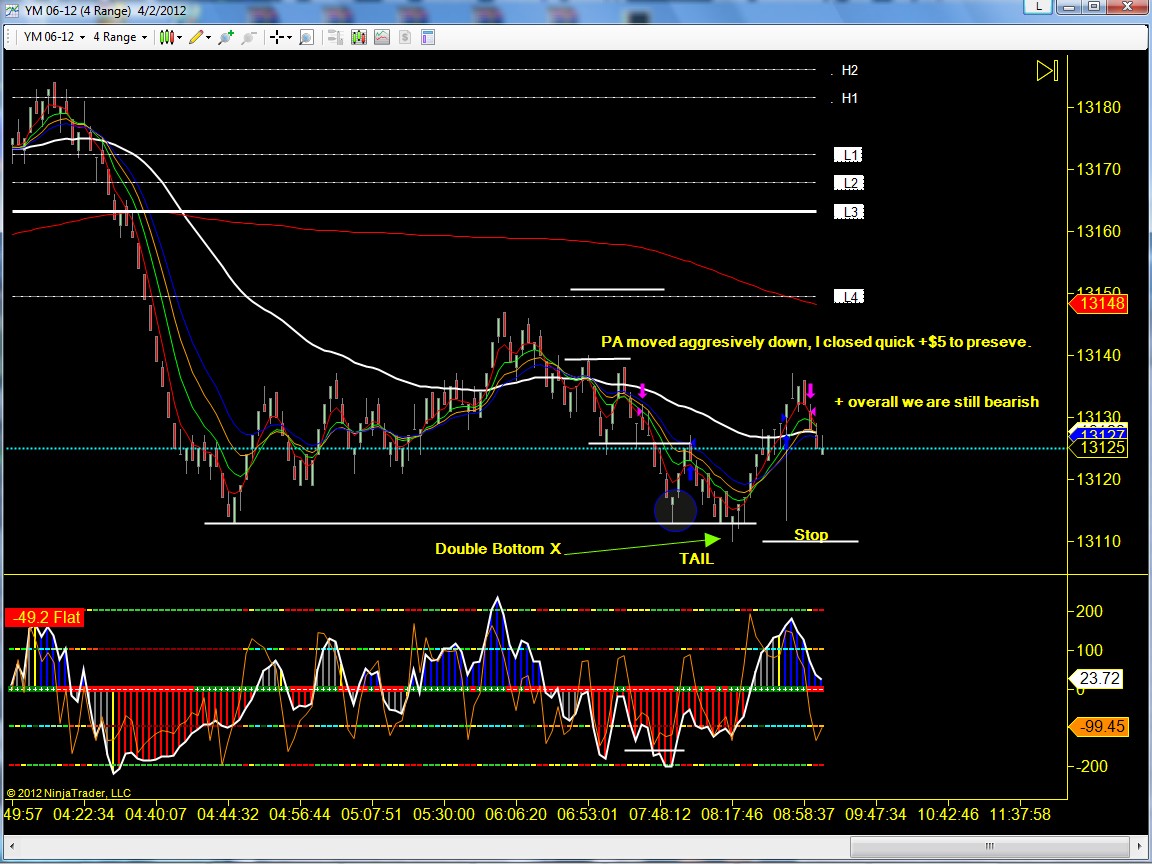Click the candlestick chart style icon

pos(167,37)
